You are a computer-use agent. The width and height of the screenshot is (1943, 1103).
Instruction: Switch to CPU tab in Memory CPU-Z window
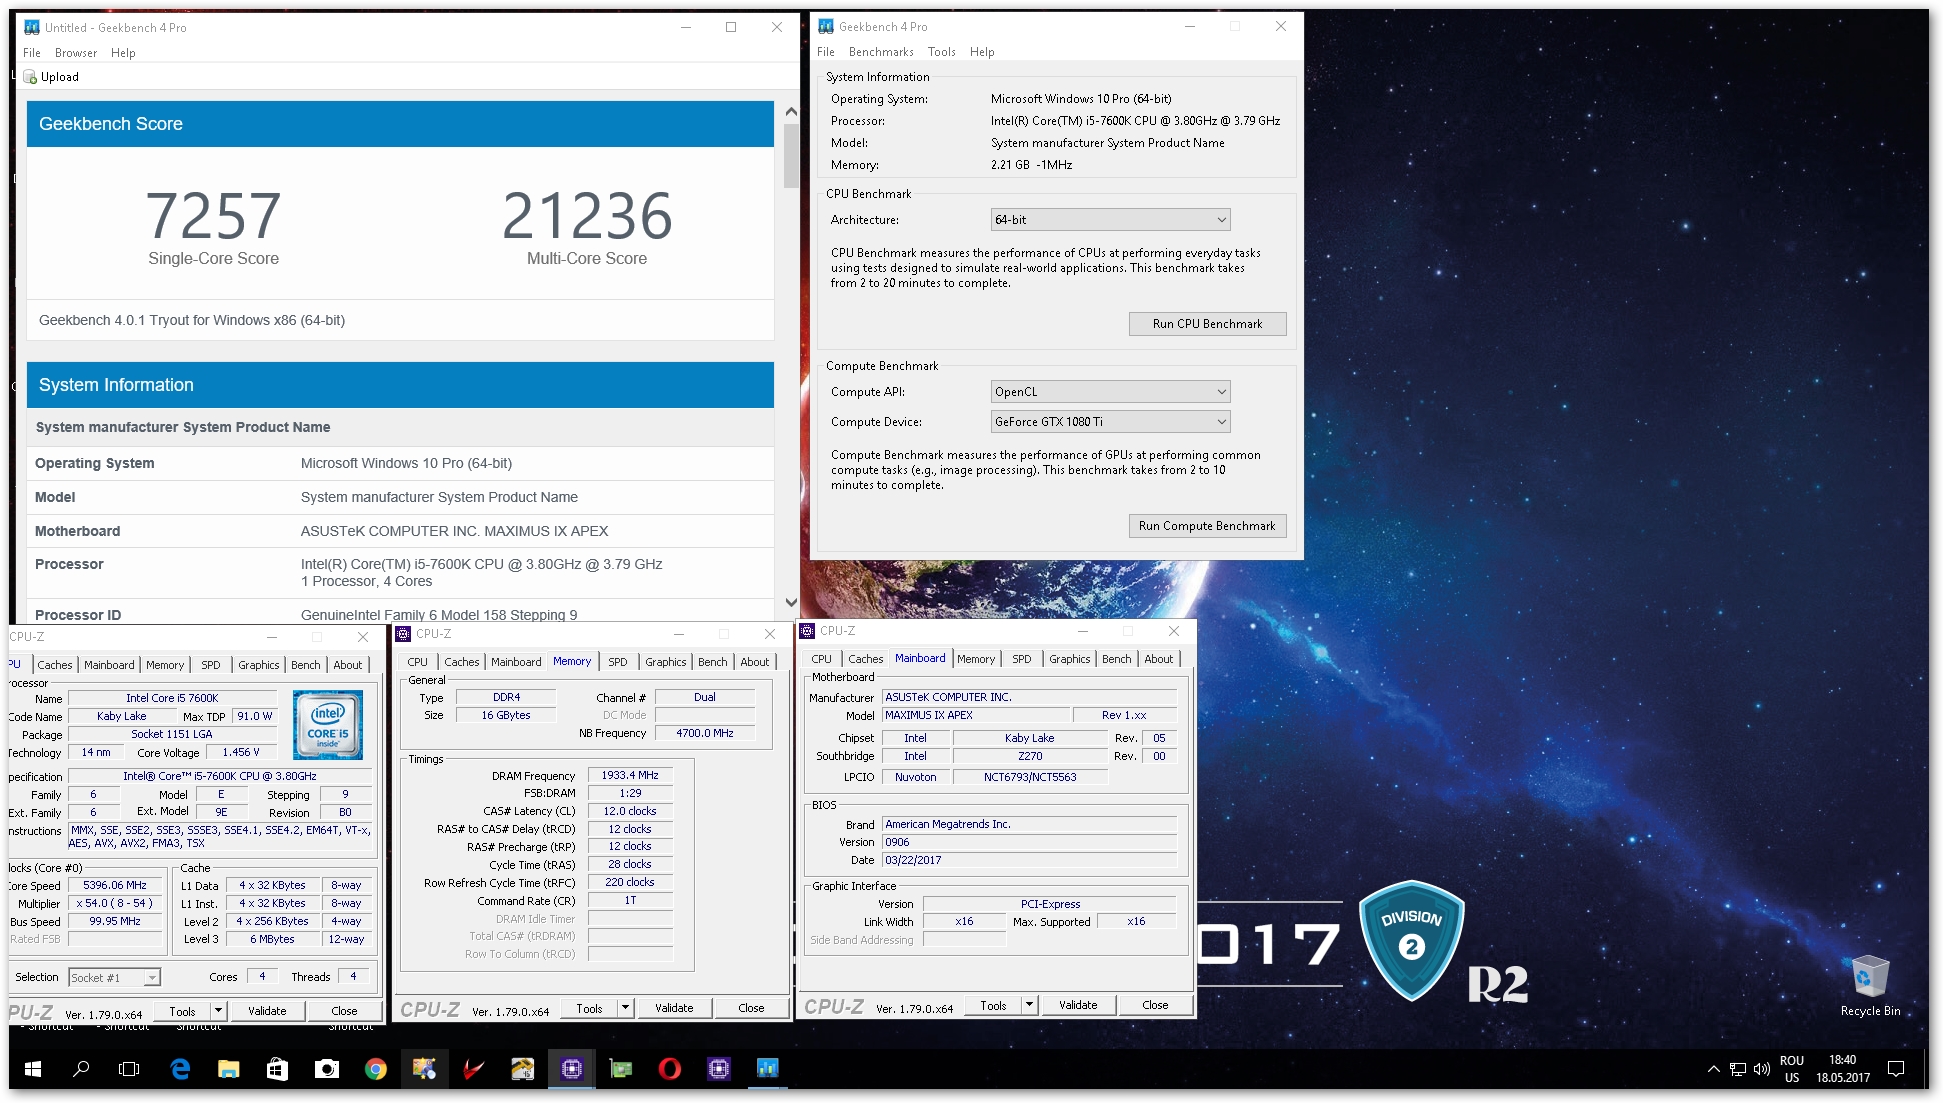418,662
